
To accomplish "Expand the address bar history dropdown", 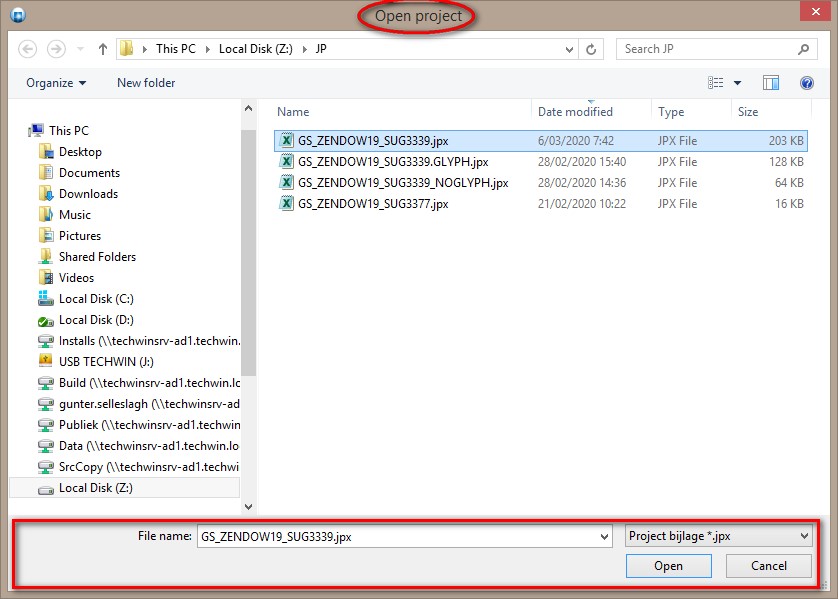I will [x=569, y=49].
